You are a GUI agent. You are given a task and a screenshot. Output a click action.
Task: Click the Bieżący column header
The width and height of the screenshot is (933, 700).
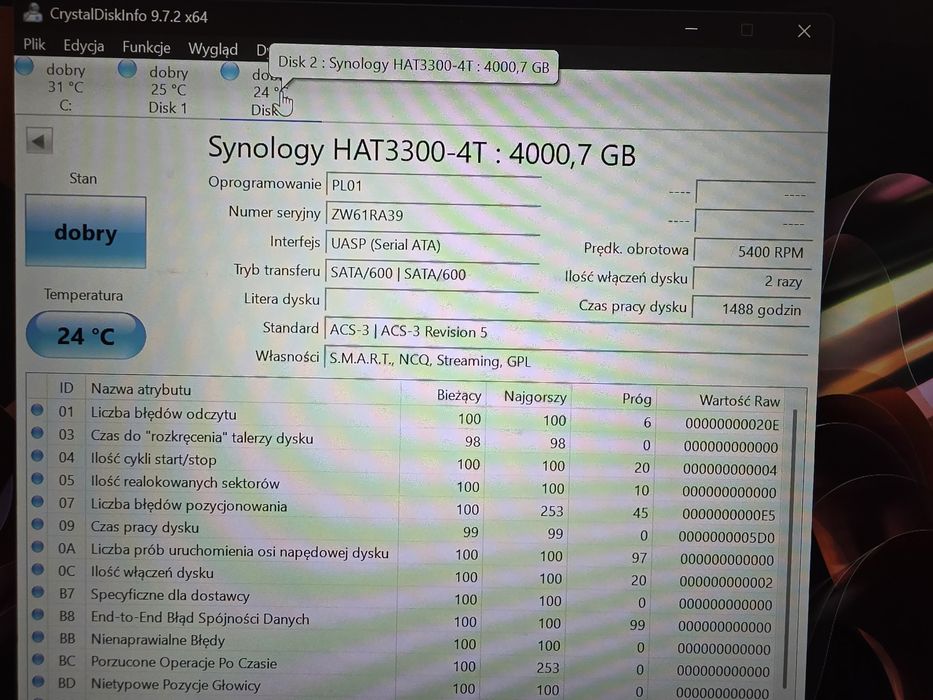(459, 396)
